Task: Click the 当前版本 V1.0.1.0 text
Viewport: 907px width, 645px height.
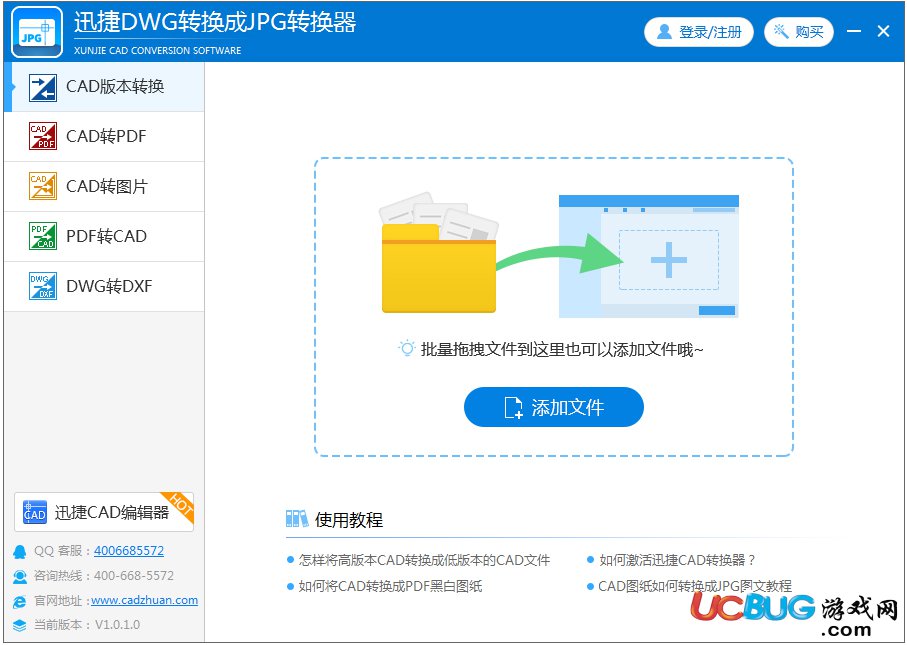Action: [x=87, y=625]
